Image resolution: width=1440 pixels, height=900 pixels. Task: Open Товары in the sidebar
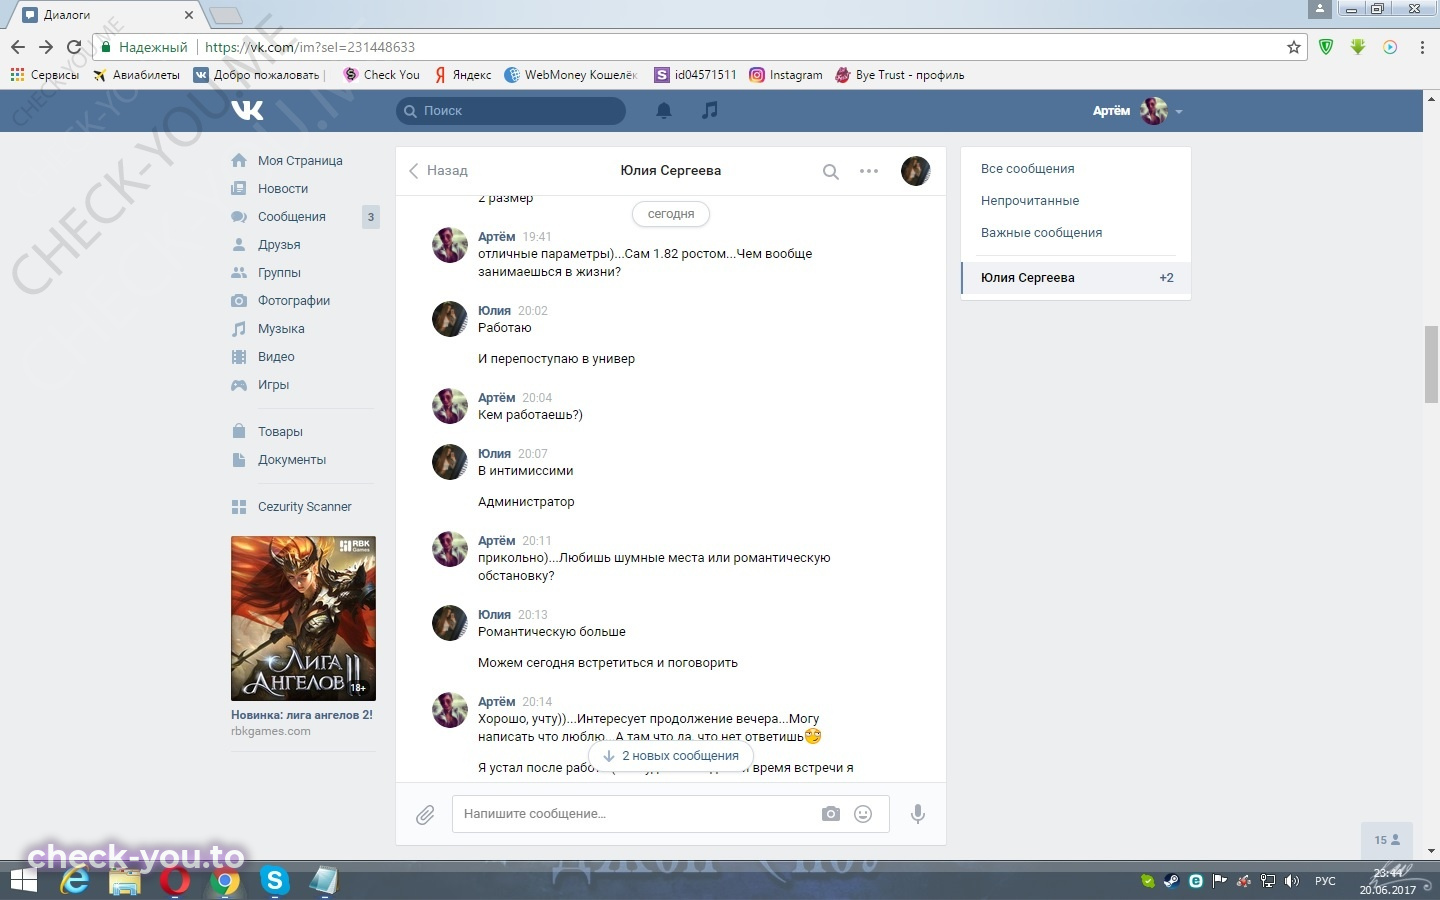pyautogui.click(x=280, y=432)
